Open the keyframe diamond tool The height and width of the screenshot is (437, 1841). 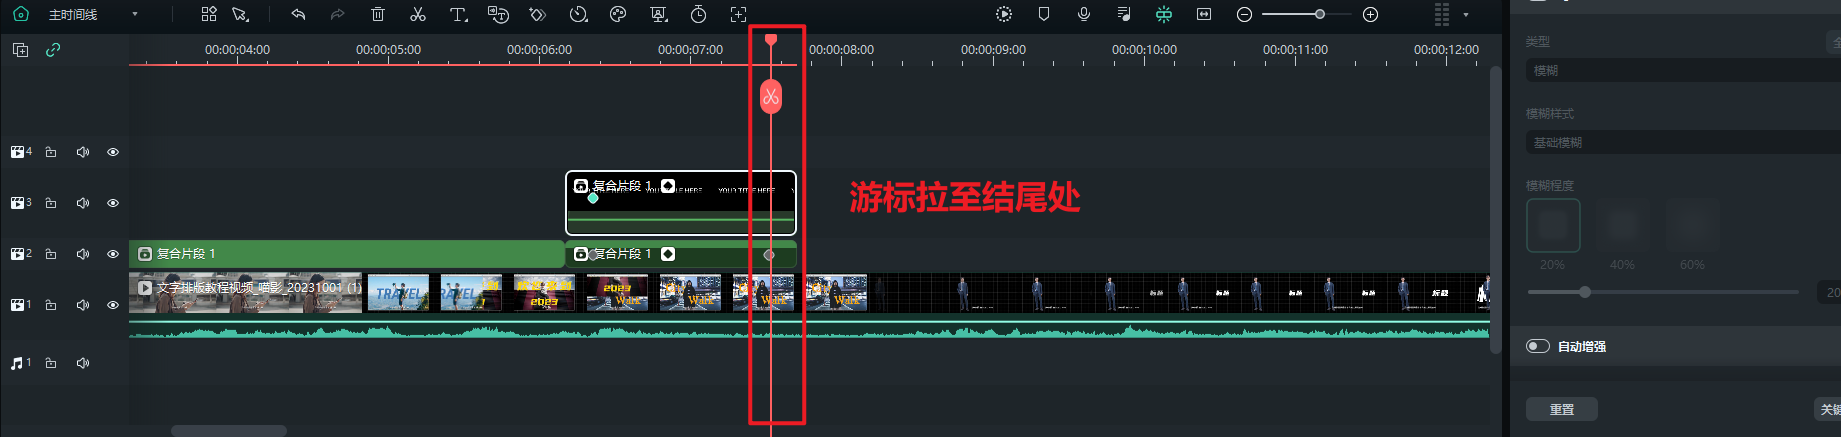coord(538,14)
